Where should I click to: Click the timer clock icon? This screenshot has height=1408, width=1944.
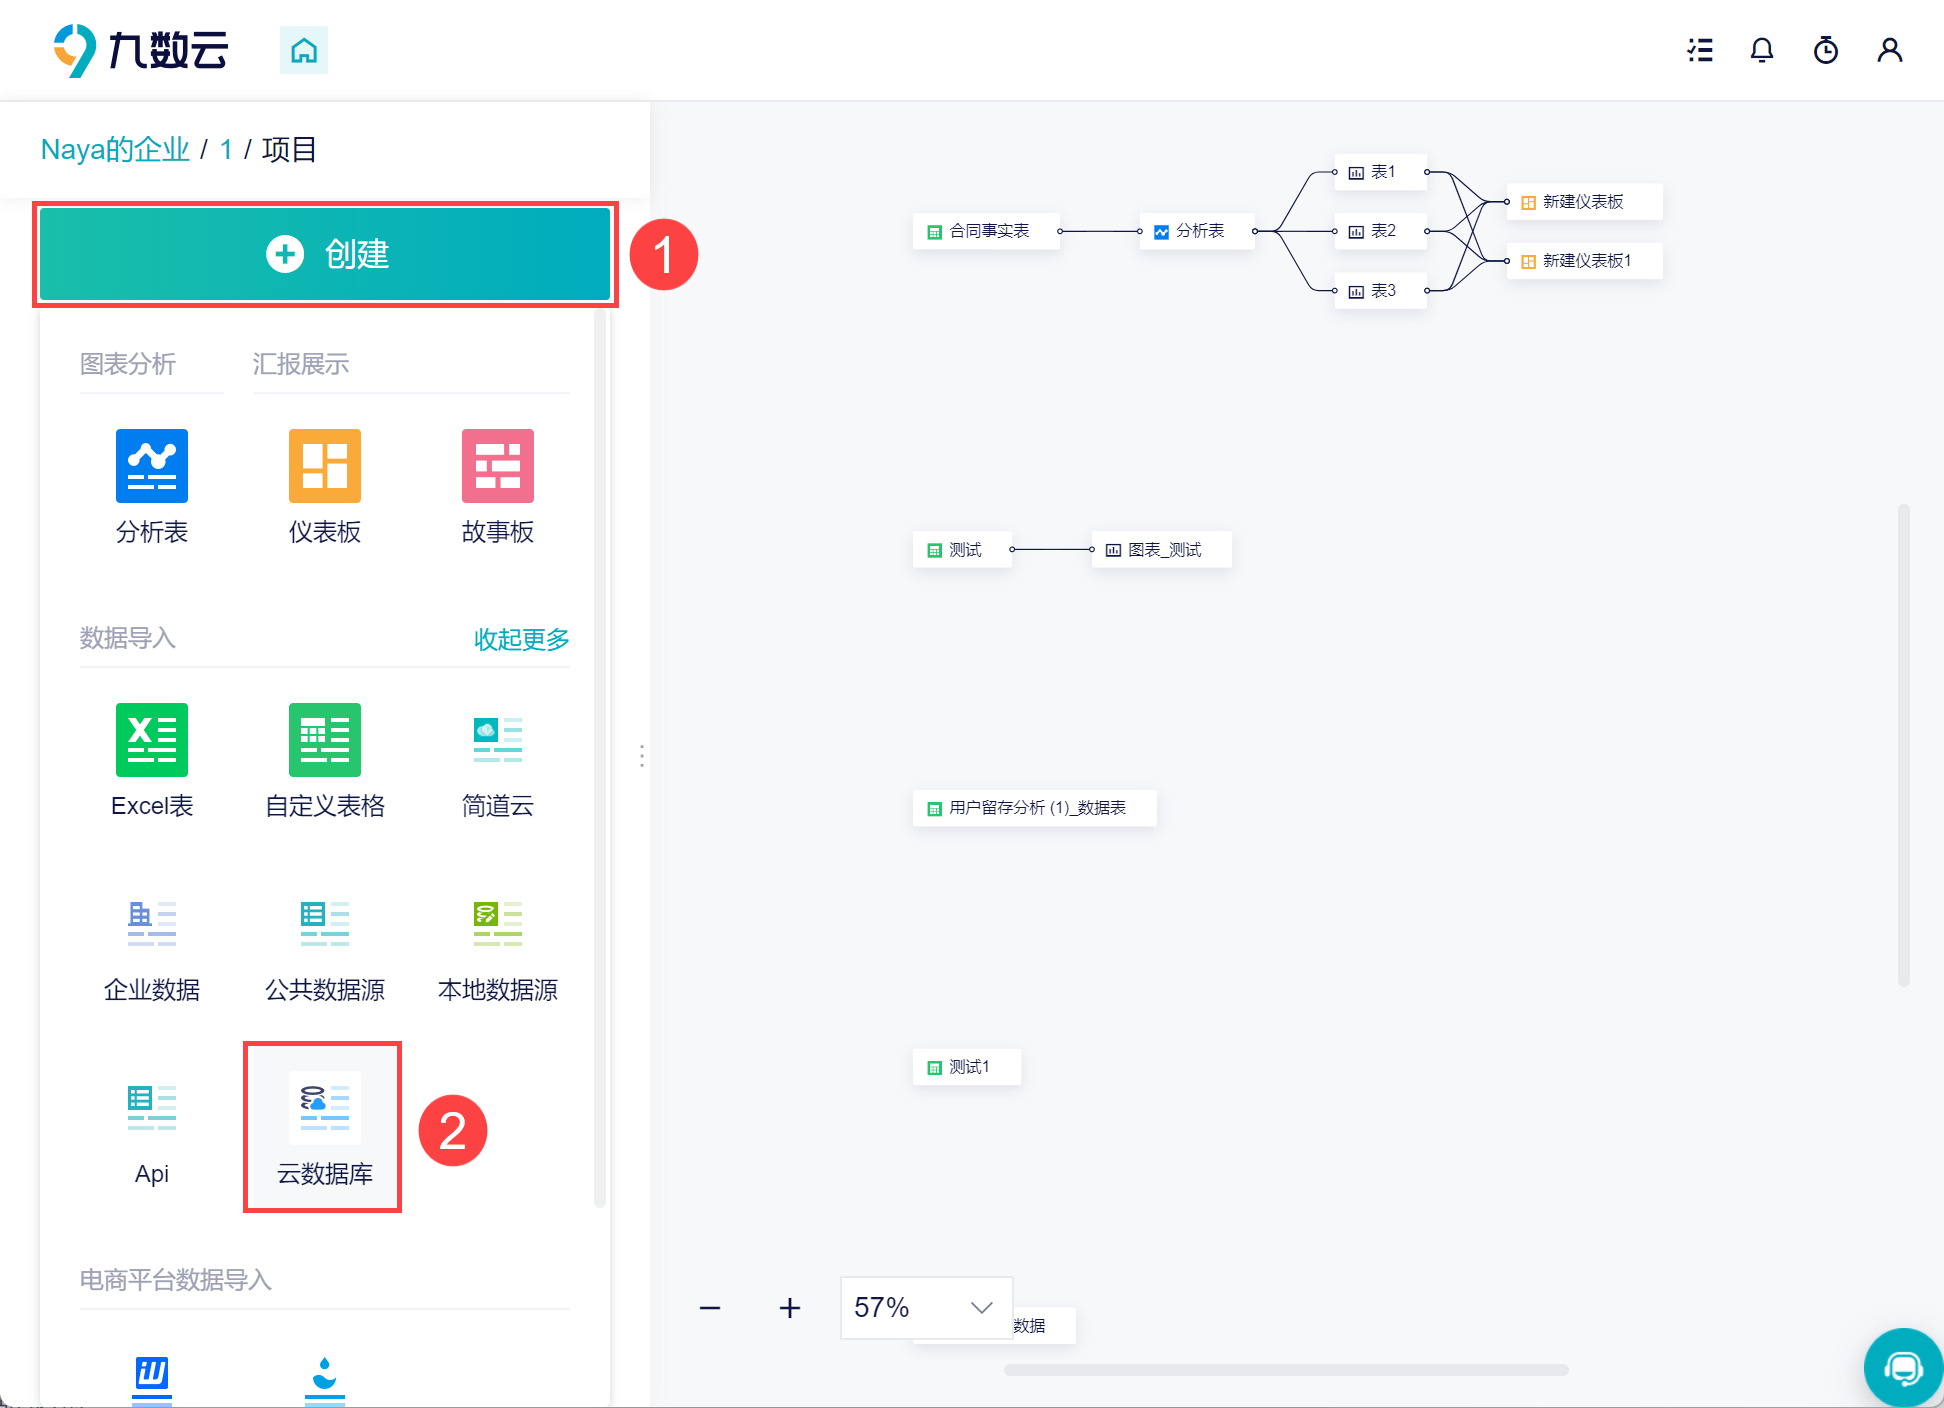pyautogui.click(x=1825, y=50)
